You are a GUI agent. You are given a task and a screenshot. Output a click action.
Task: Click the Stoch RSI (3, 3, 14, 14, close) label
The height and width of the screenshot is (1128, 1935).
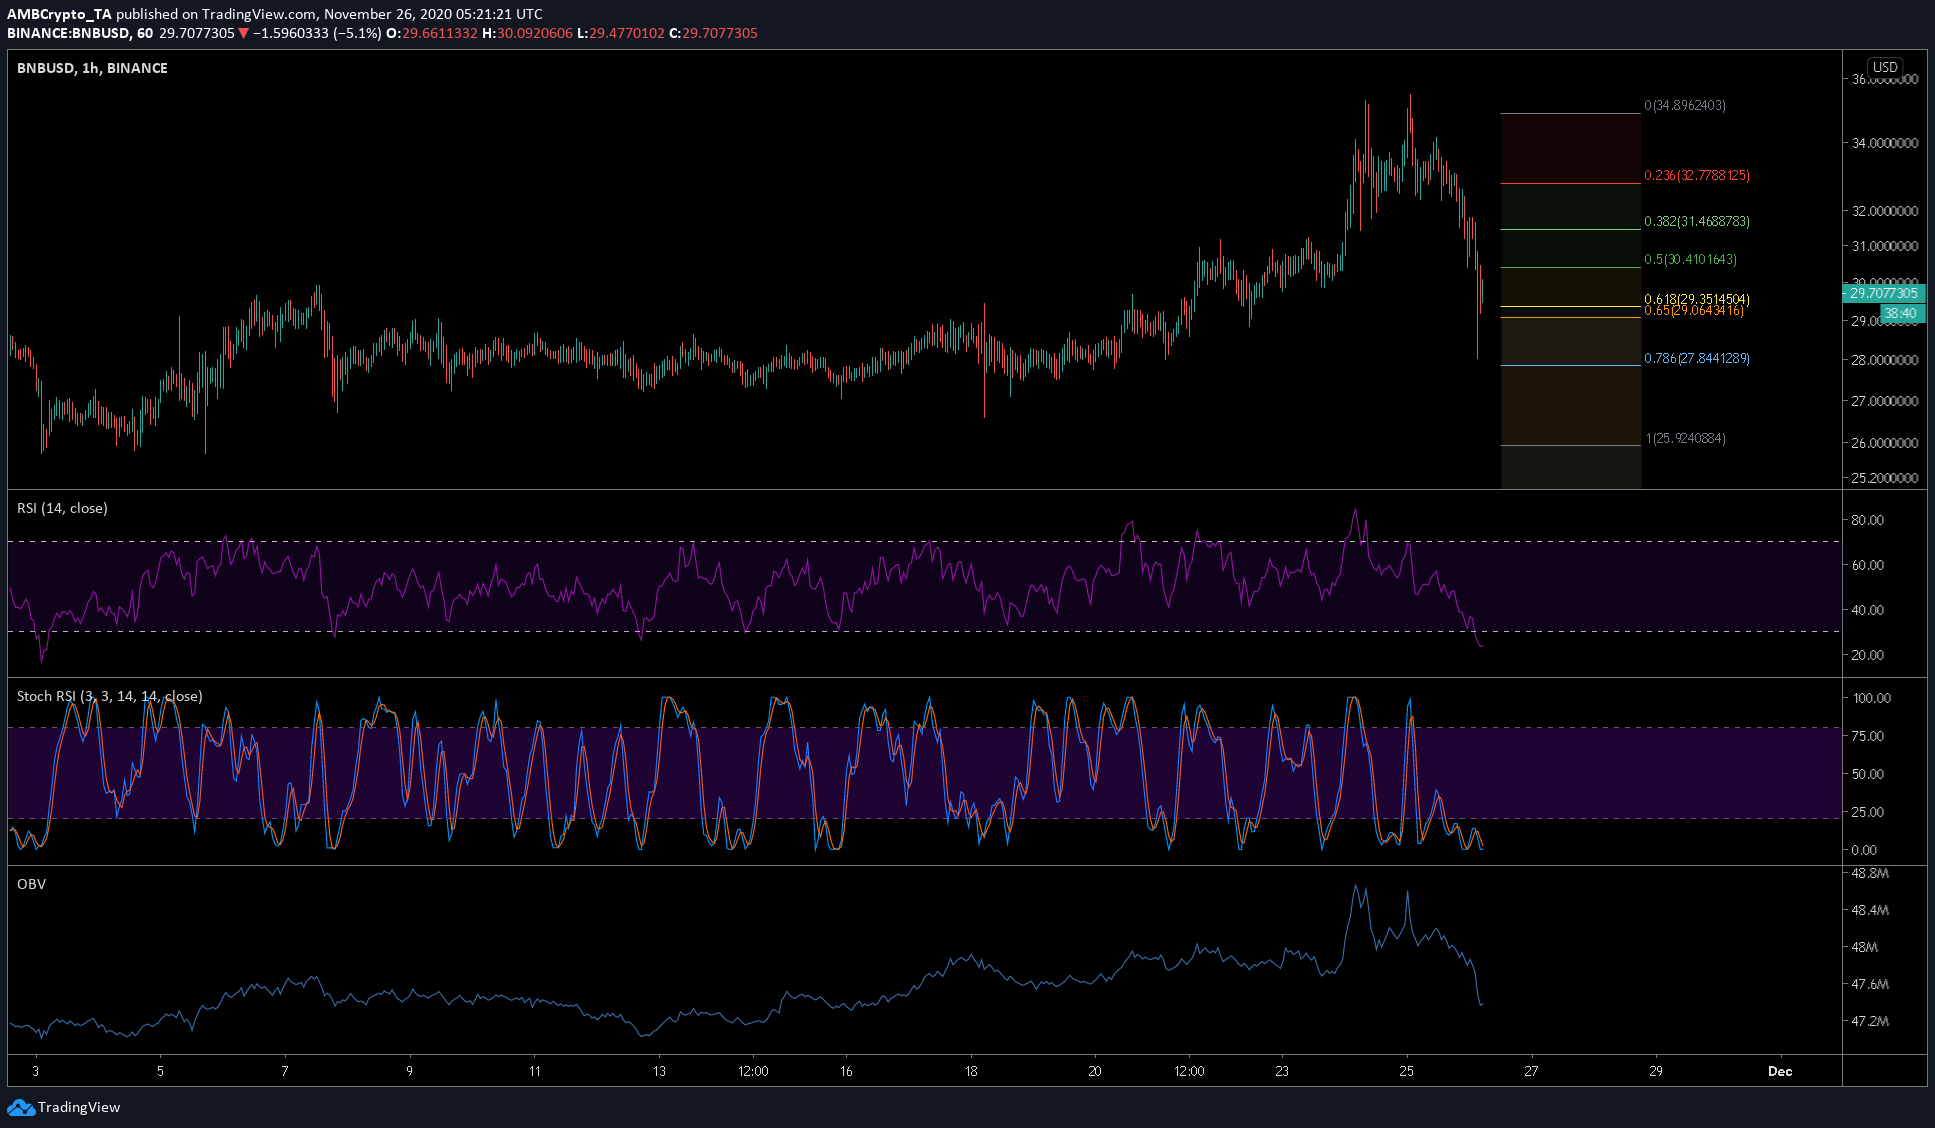pos(110,696)
